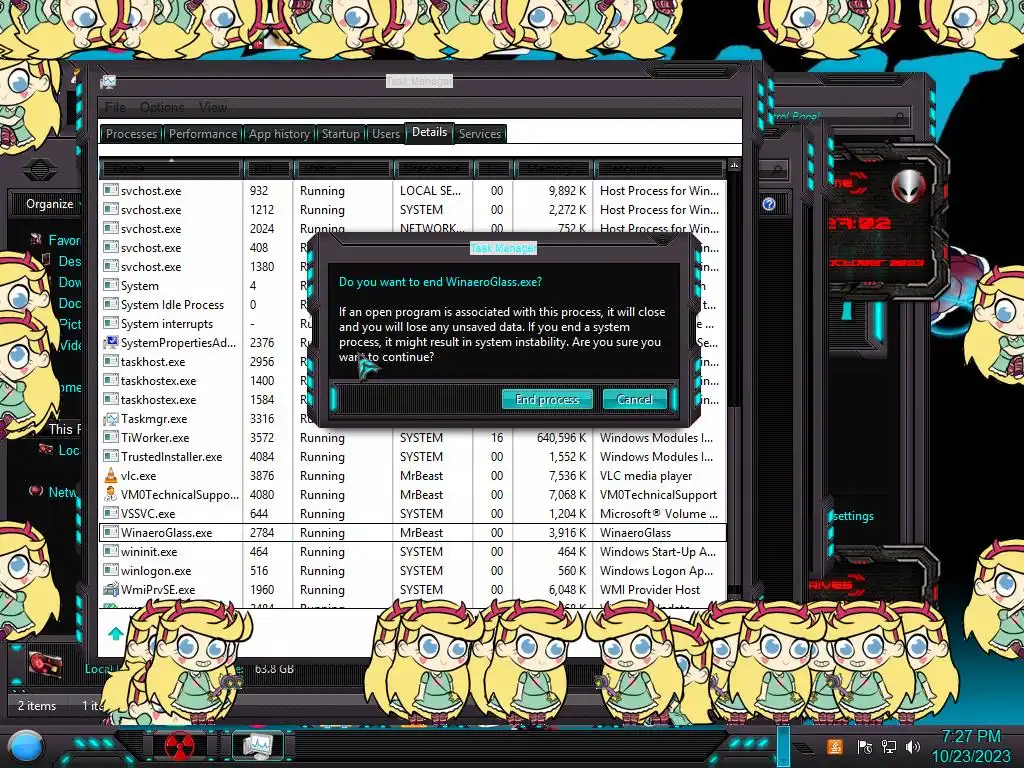
Task: Click the vlc.exe traffic cone icon
Action: point(111,475)
